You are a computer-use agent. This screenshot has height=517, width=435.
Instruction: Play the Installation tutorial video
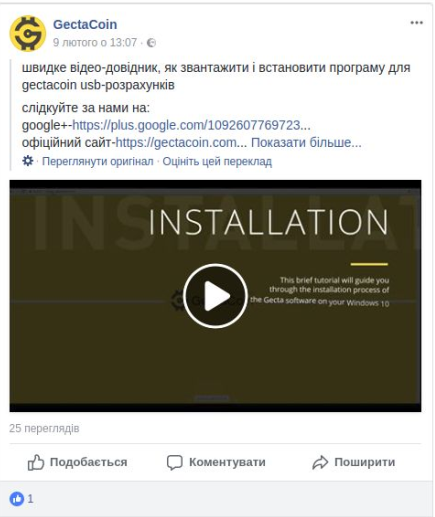[215, 296]
